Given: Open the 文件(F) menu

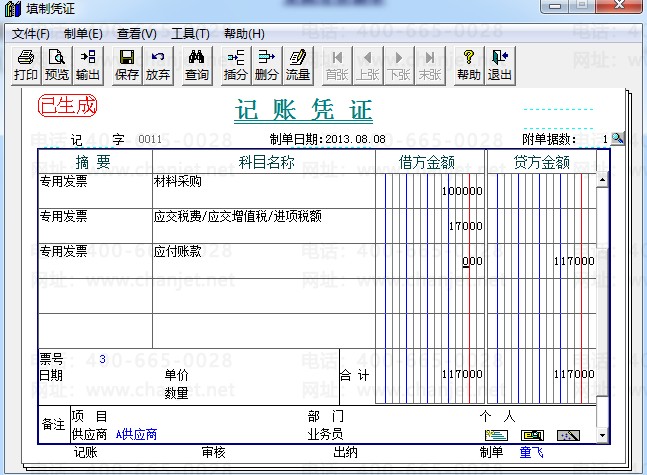Looking at the screenshot, I should click(x=31, y=34).
